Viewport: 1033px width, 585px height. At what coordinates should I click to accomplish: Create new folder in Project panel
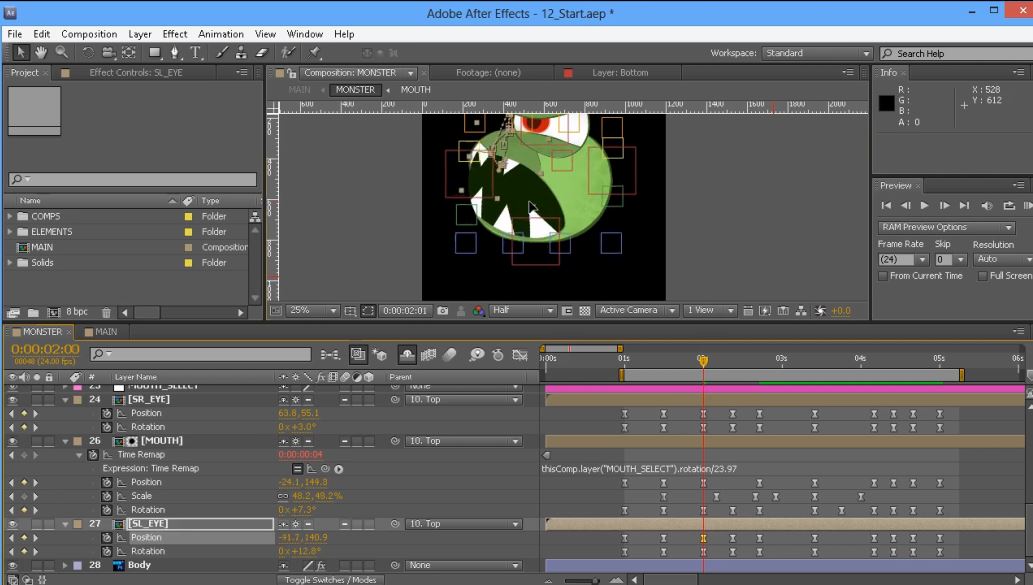click(33, 312)
